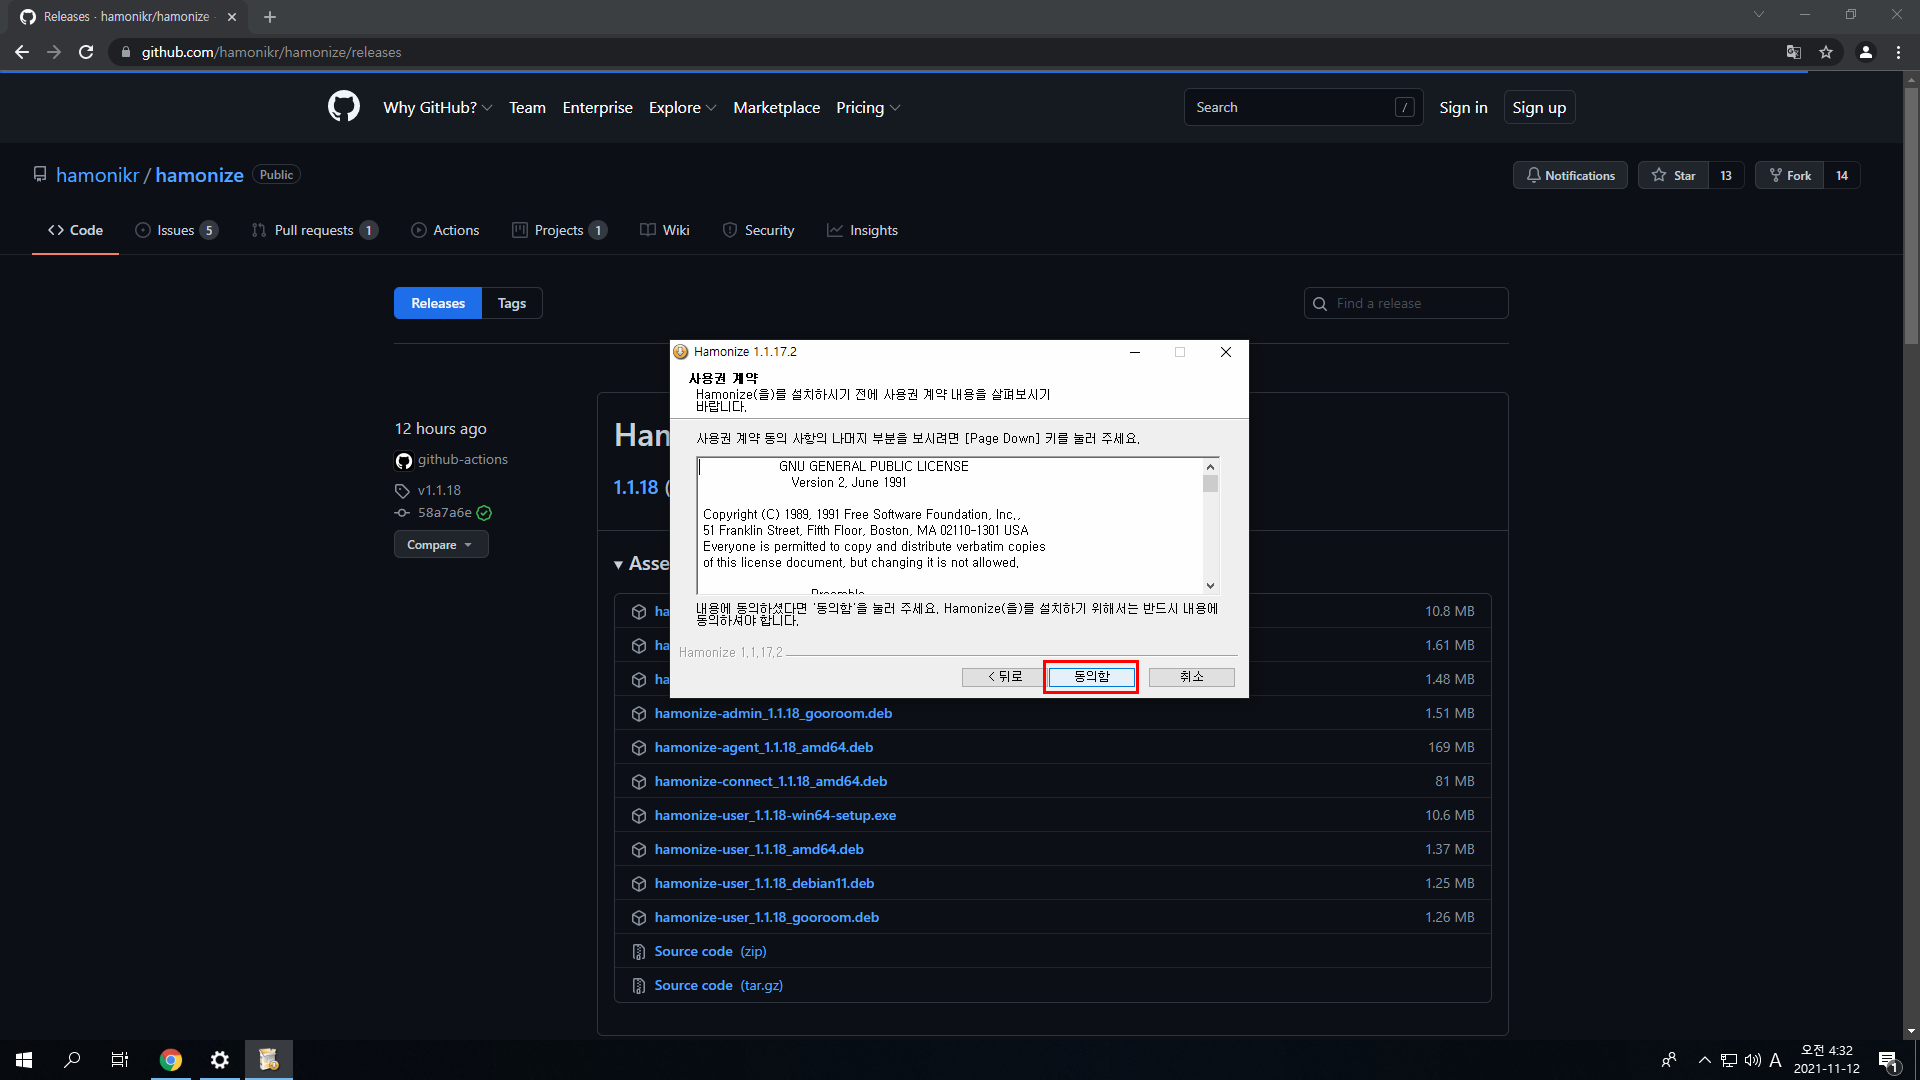Click the Sign in link
Image resolution: width=1920 pixels, height=1080 pixels.
pyautogui.click(x=1463, y=107)
